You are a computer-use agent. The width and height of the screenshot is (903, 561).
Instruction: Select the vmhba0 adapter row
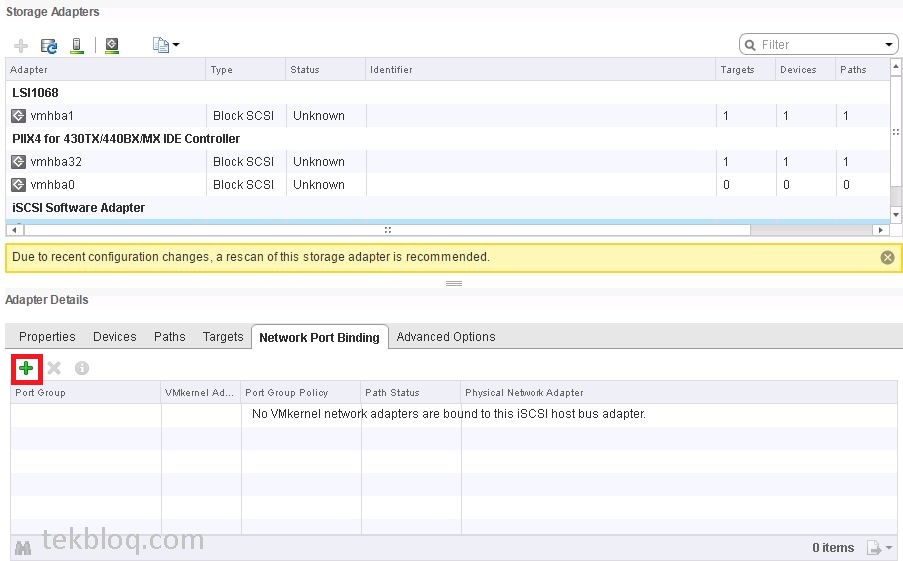click(447, 184)
